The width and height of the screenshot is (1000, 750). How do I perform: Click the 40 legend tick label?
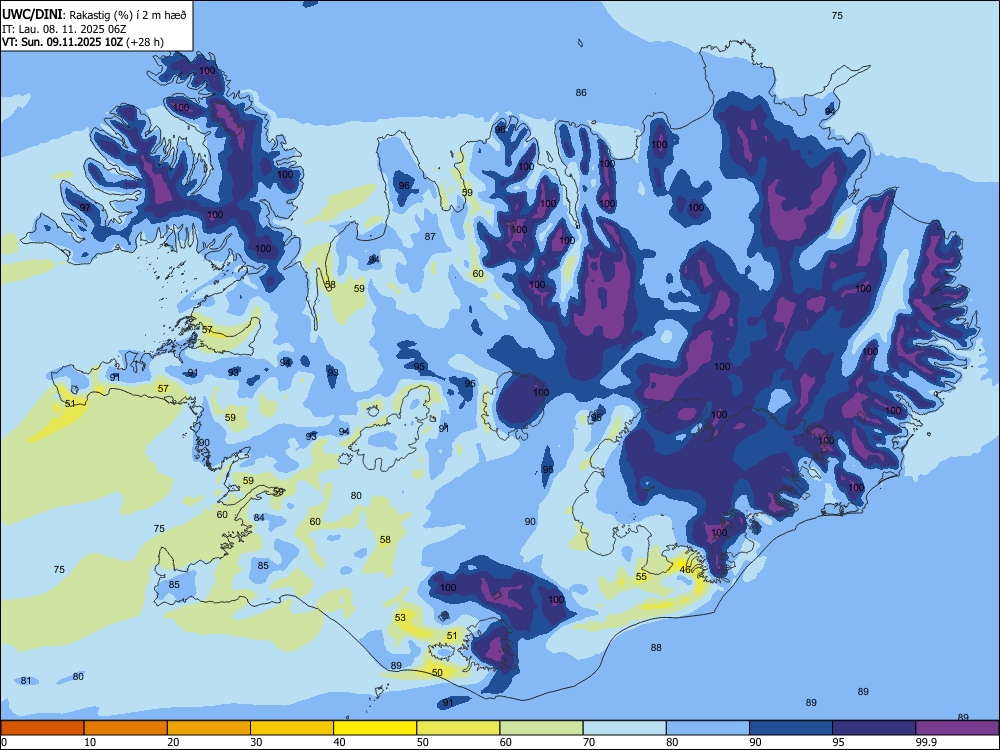coord(339,742)
